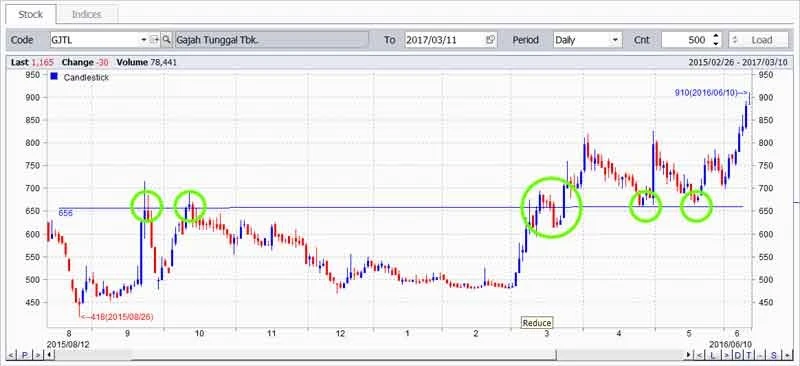Click the D button in bottom toolbar
800x366 pixels.
click(x=738, y=355)
